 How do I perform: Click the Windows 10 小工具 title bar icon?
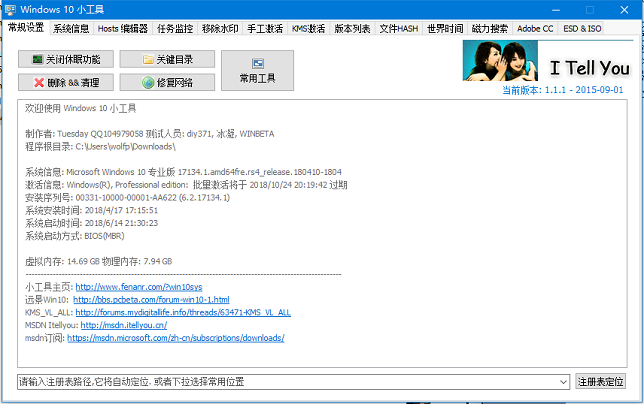coord(12,9)
